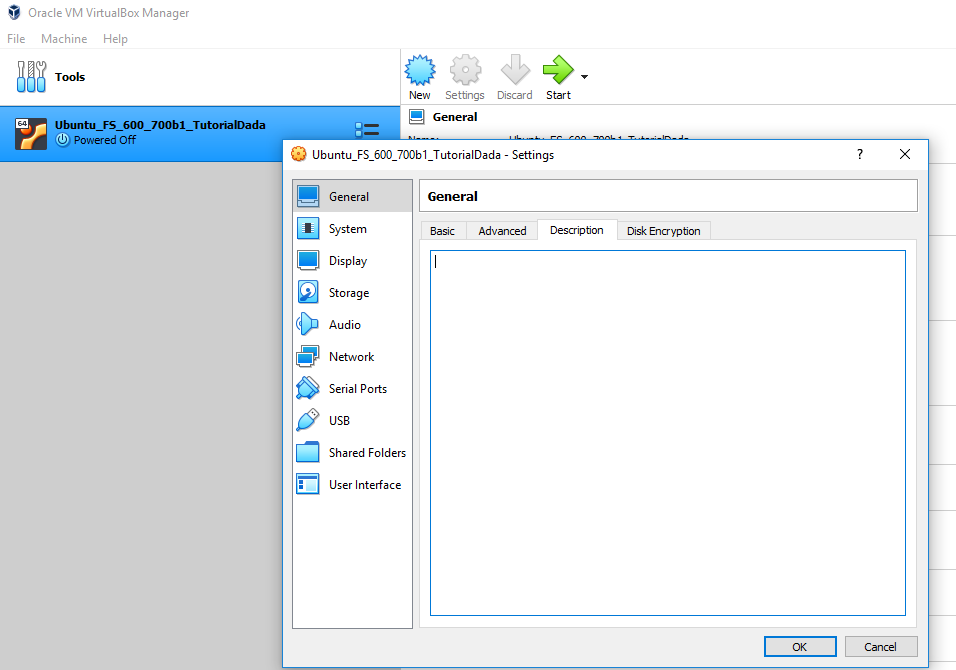The image size is (956, 670).
Task: Switch to the Advanced tab
Action: (502, 231)
